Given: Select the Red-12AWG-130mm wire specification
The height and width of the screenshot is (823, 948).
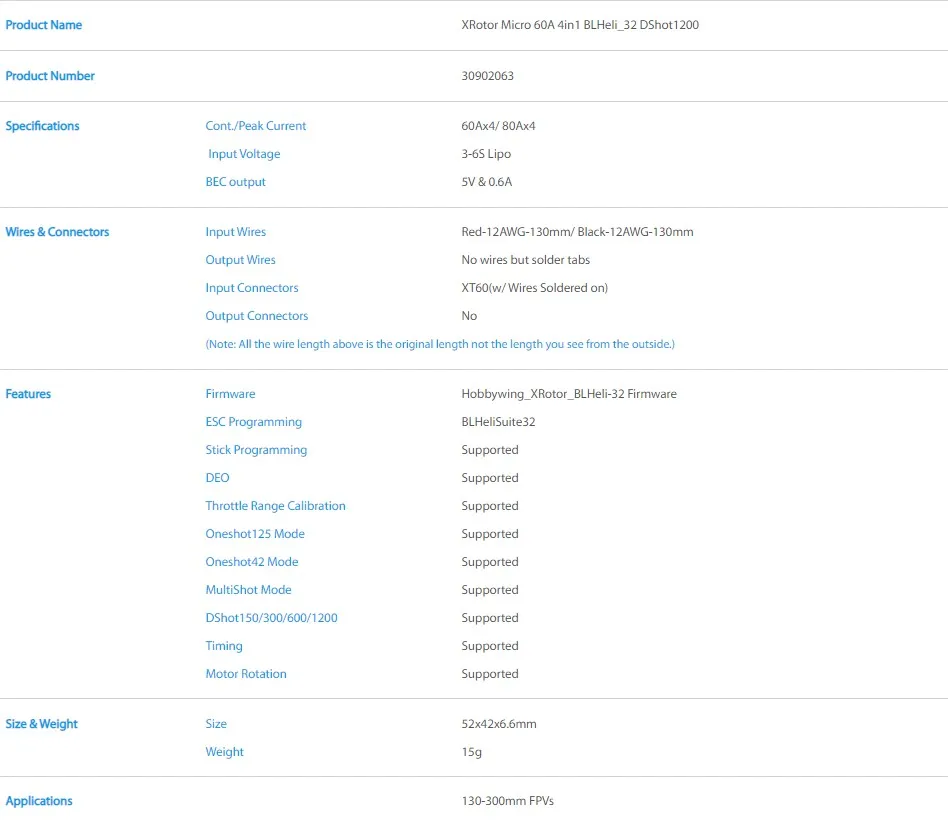Looking at the screenshot, I should point(577,232).
